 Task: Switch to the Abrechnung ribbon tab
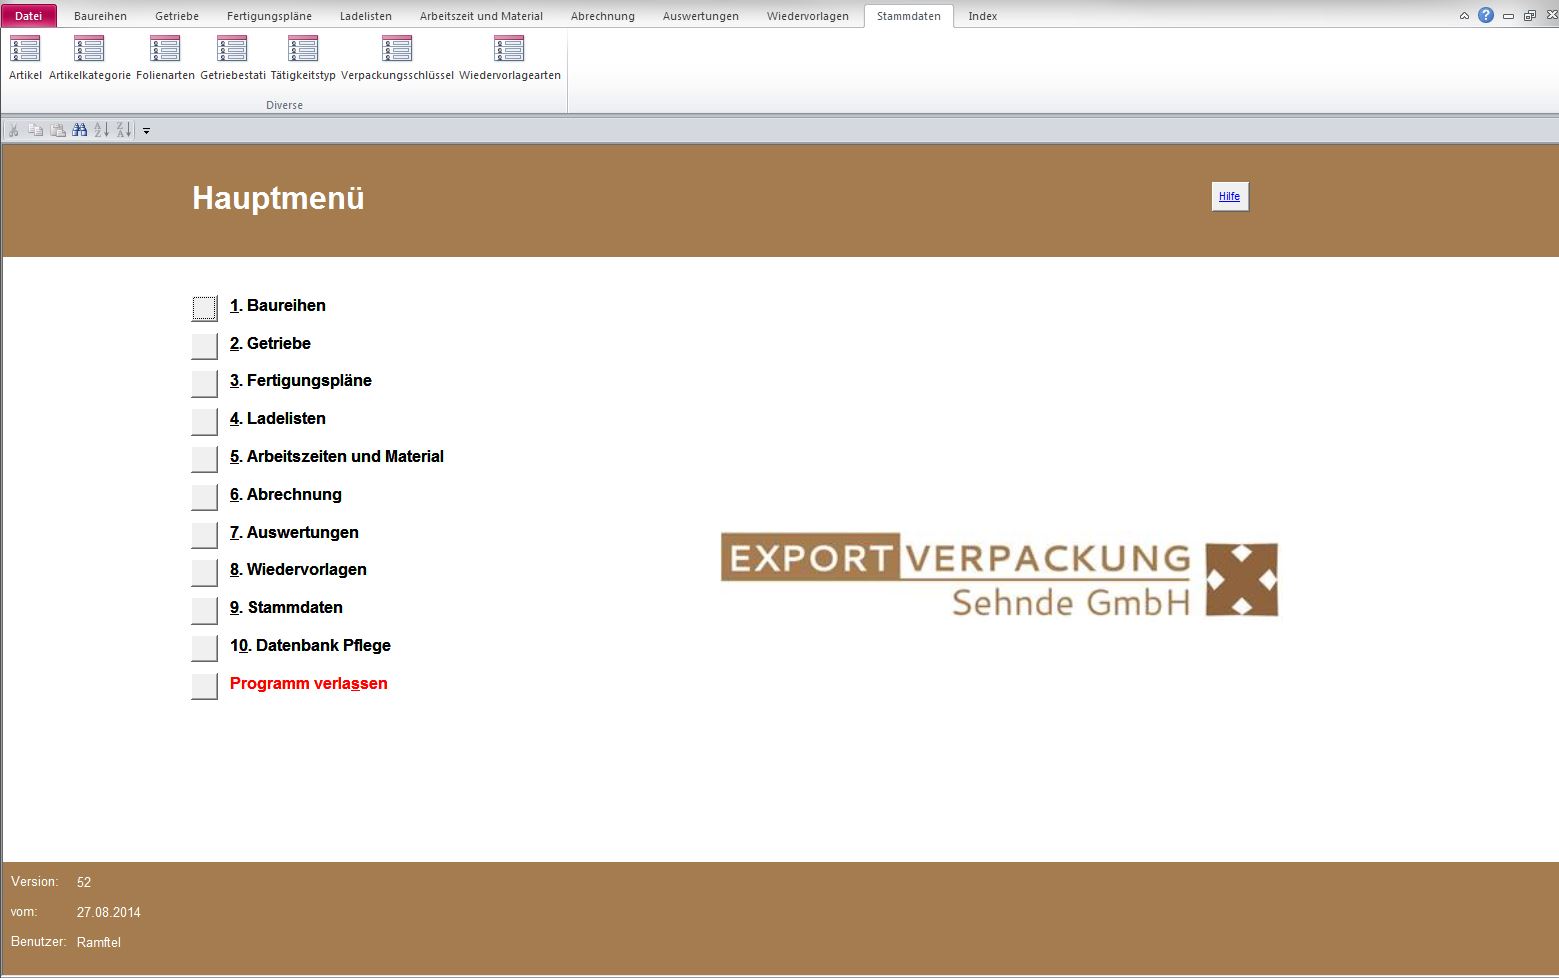(603, 16)
